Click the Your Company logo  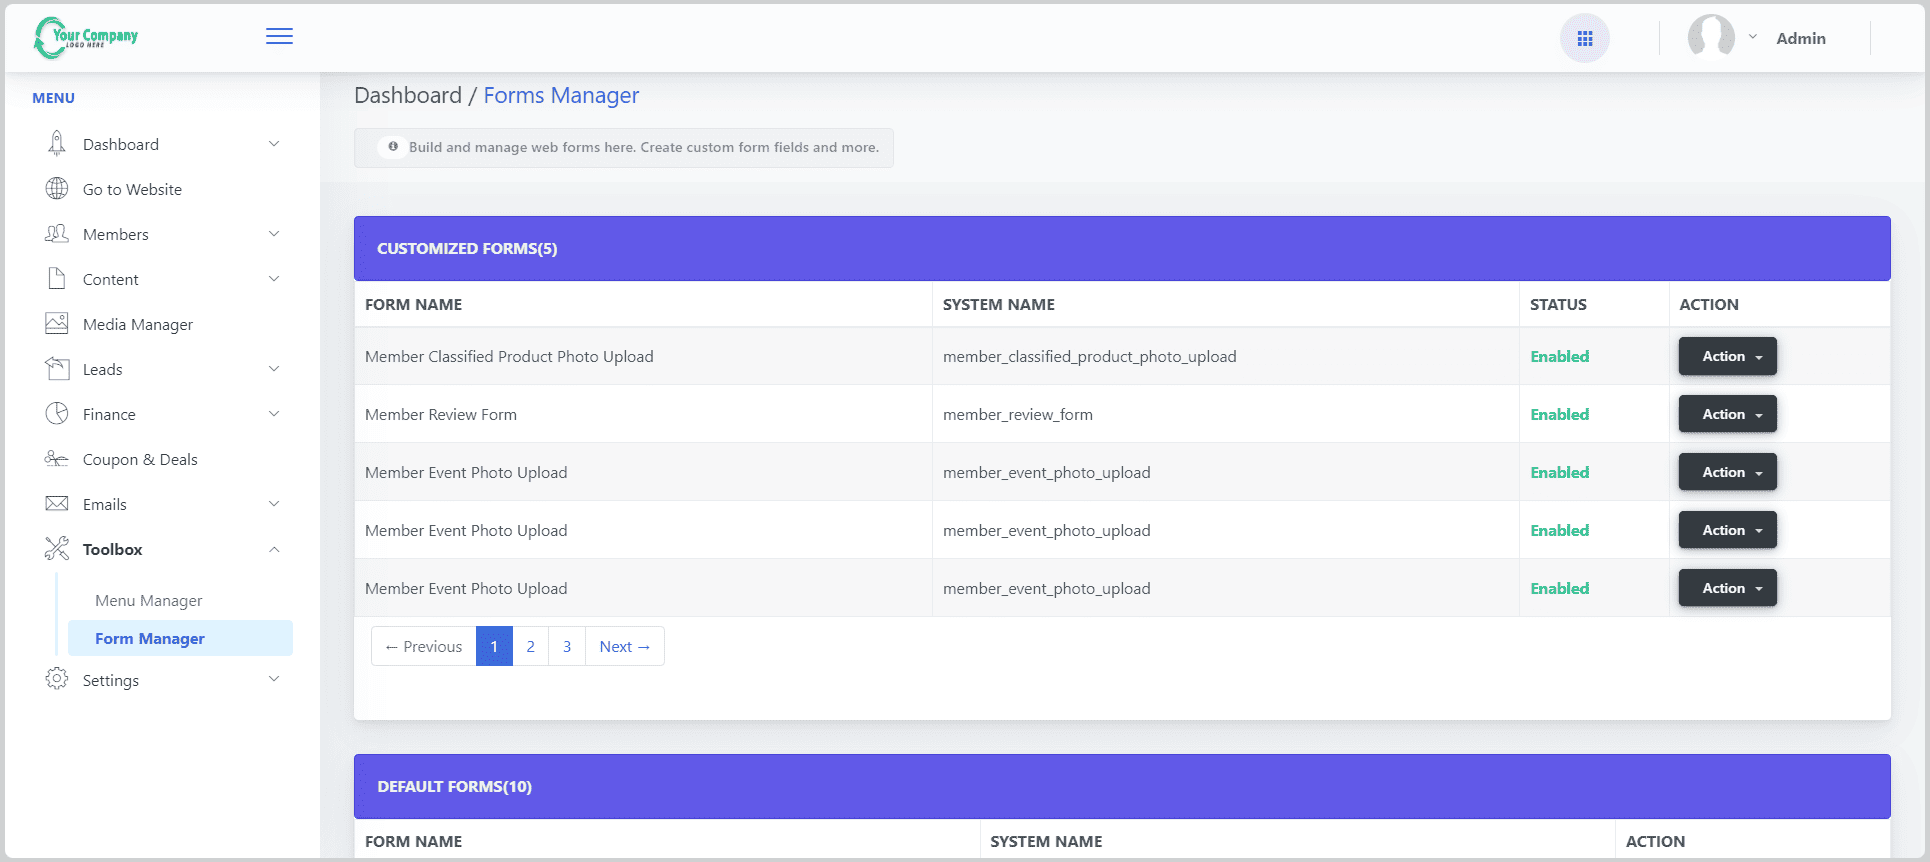point(87,37)
